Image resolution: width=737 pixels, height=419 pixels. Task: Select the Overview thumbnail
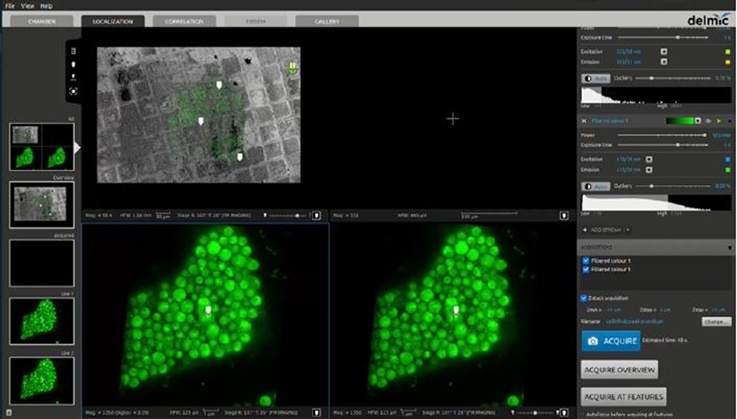42,205
